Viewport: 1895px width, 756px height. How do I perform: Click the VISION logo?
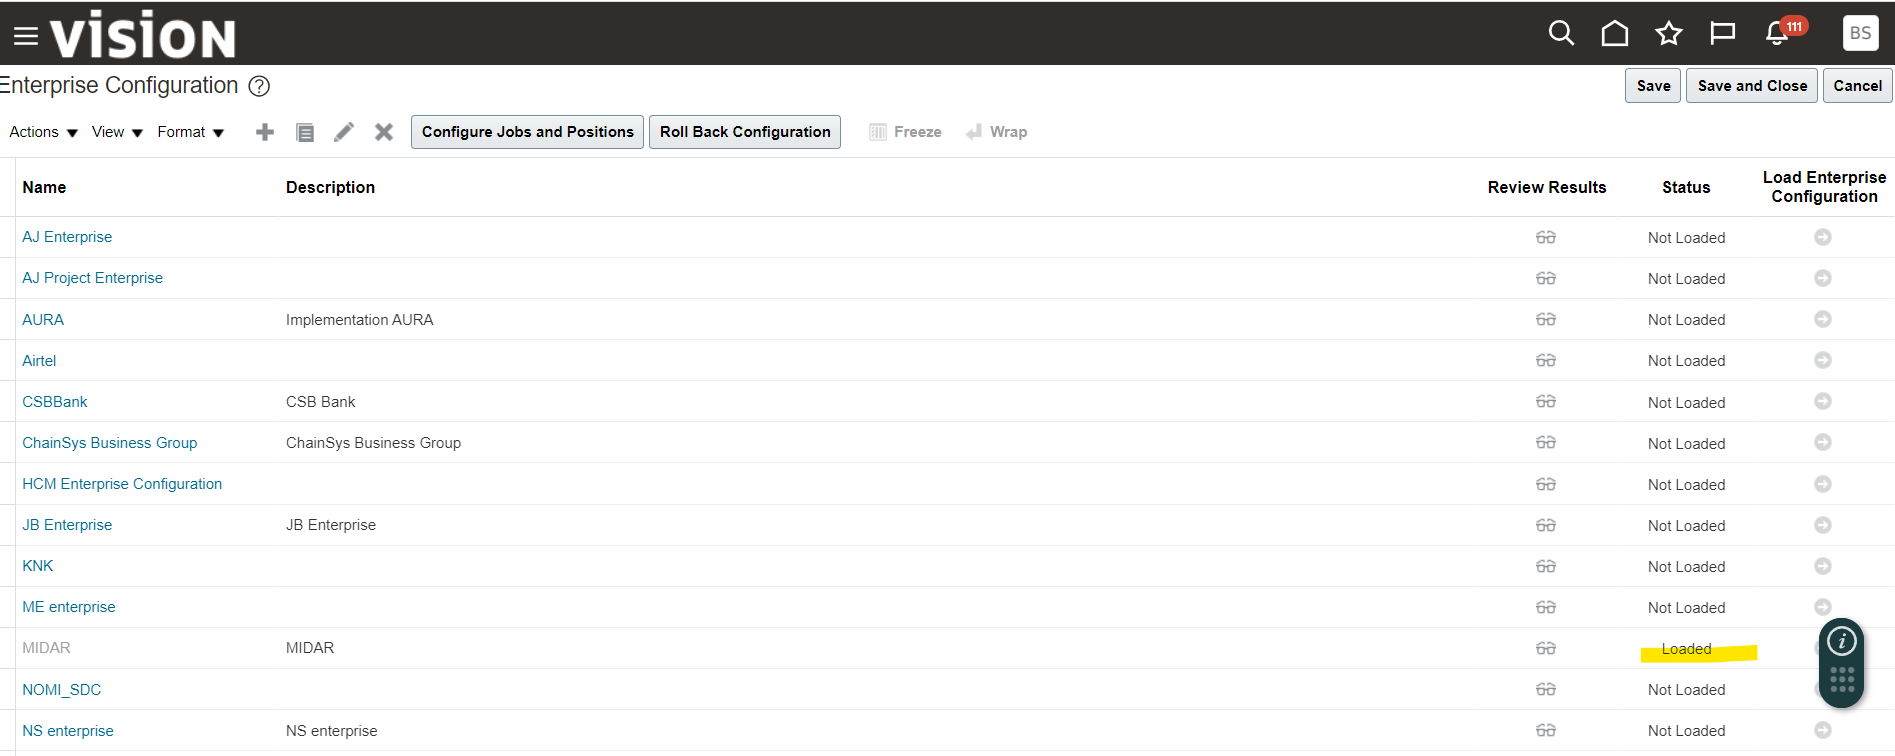point(143,35)
